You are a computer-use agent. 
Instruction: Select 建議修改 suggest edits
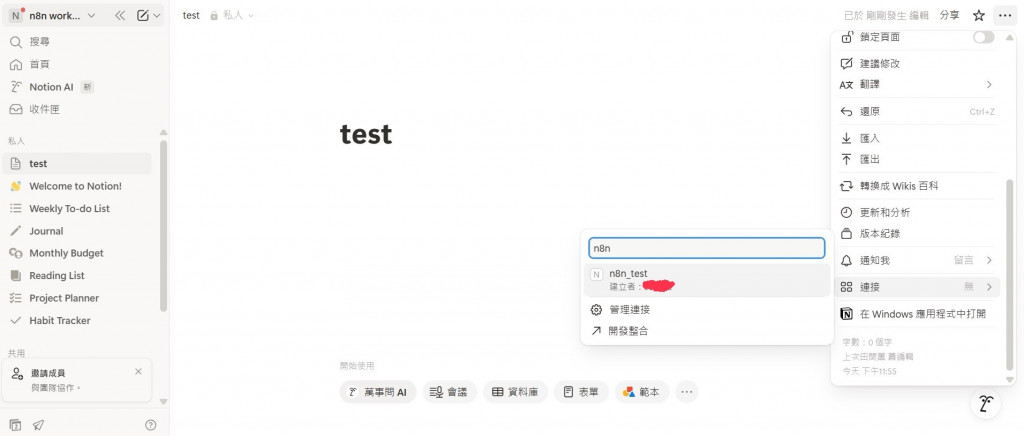click(x=916, y=64)
